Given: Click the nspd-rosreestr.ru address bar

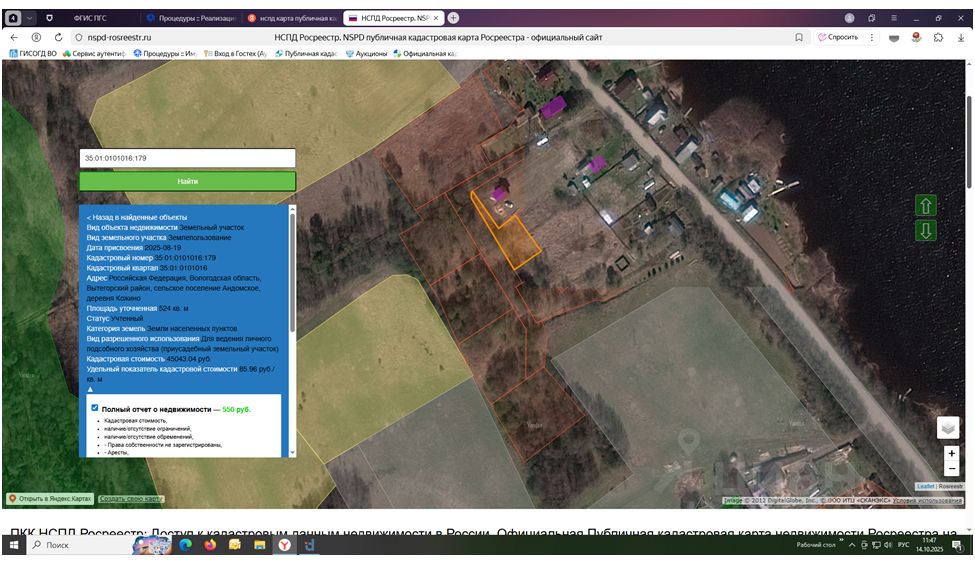Looking at the screenshot, I should point(119,37).
